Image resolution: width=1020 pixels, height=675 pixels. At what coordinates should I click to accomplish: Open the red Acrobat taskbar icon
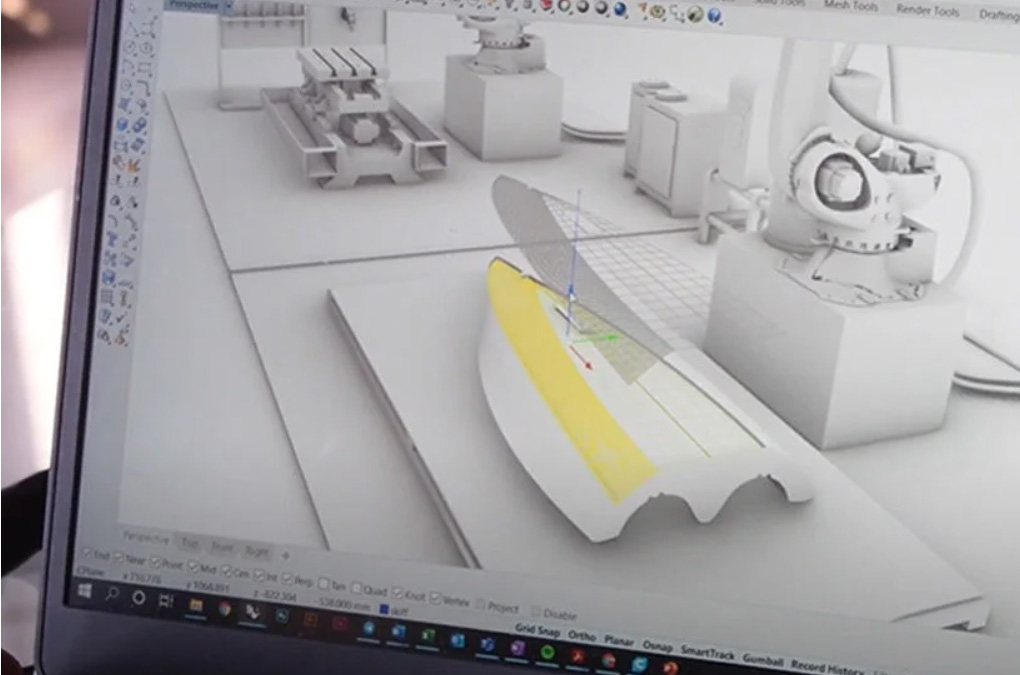point(577,656)
